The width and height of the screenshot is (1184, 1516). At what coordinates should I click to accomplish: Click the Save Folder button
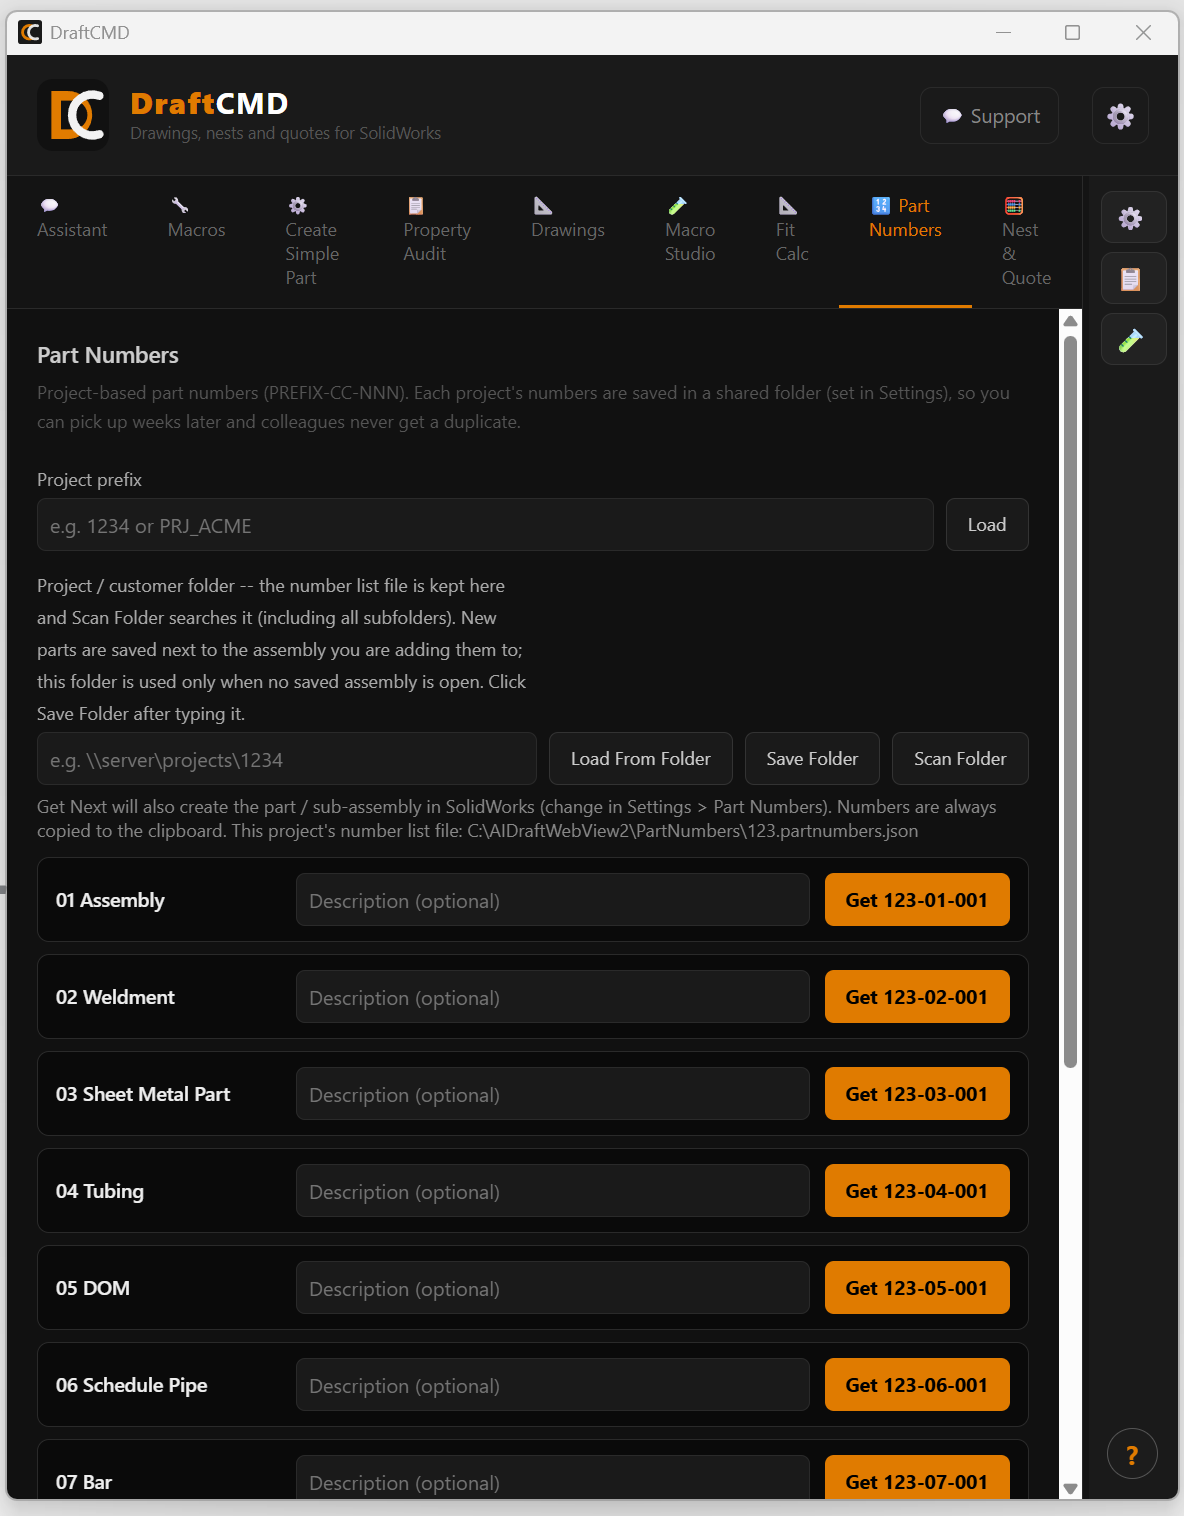(812, 759)
